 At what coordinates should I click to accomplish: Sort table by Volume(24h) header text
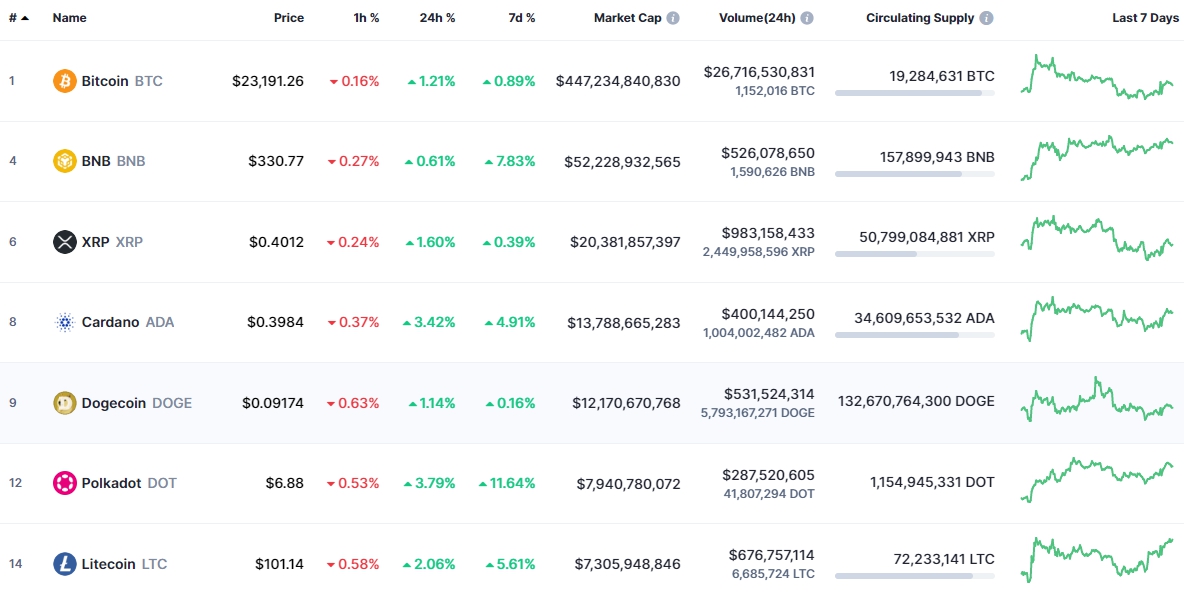pos(757,18)
